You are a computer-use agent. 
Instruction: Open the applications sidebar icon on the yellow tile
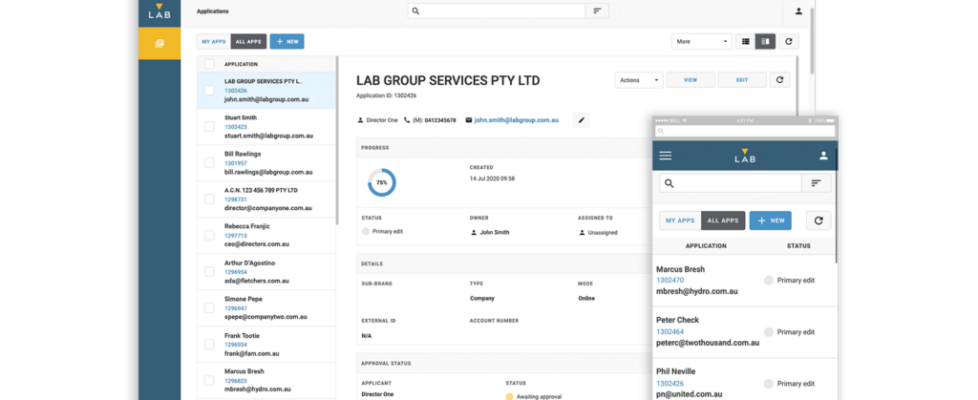[159, 43]
